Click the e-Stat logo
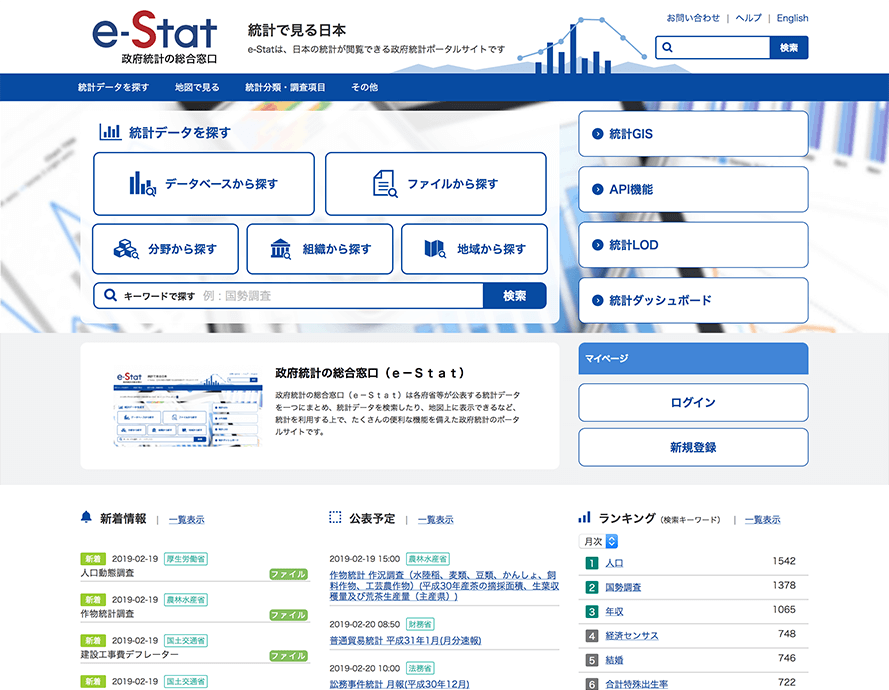889x690 pixels. pos(154,37)
